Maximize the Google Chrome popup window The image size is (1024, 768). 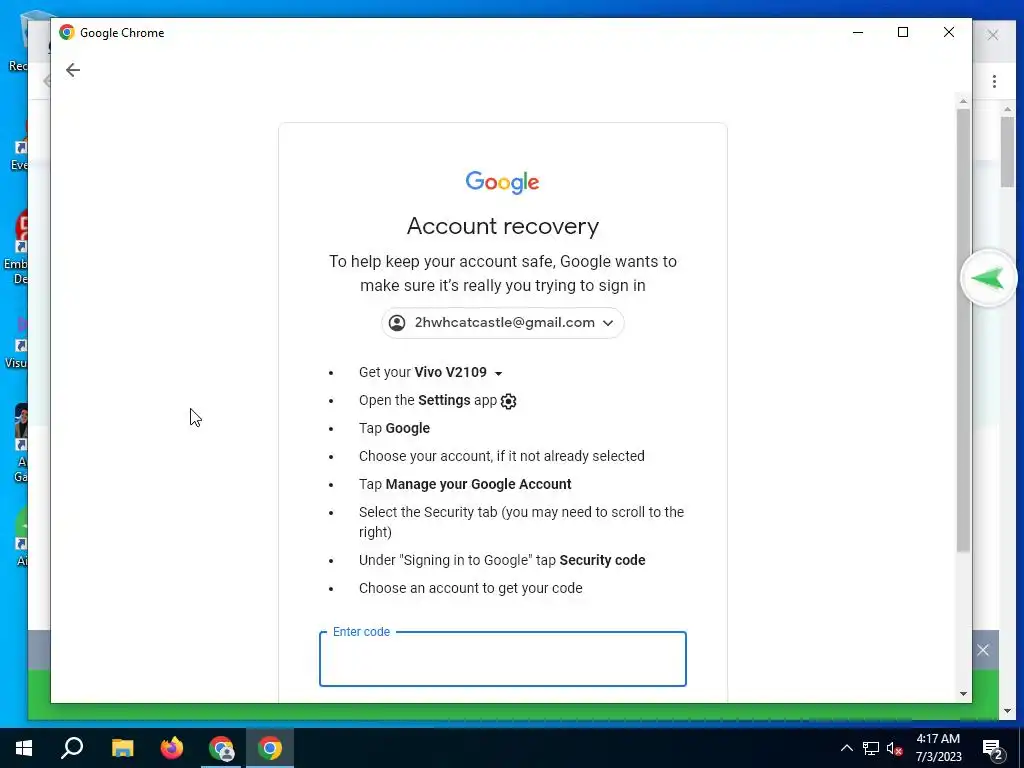(903, 33)
